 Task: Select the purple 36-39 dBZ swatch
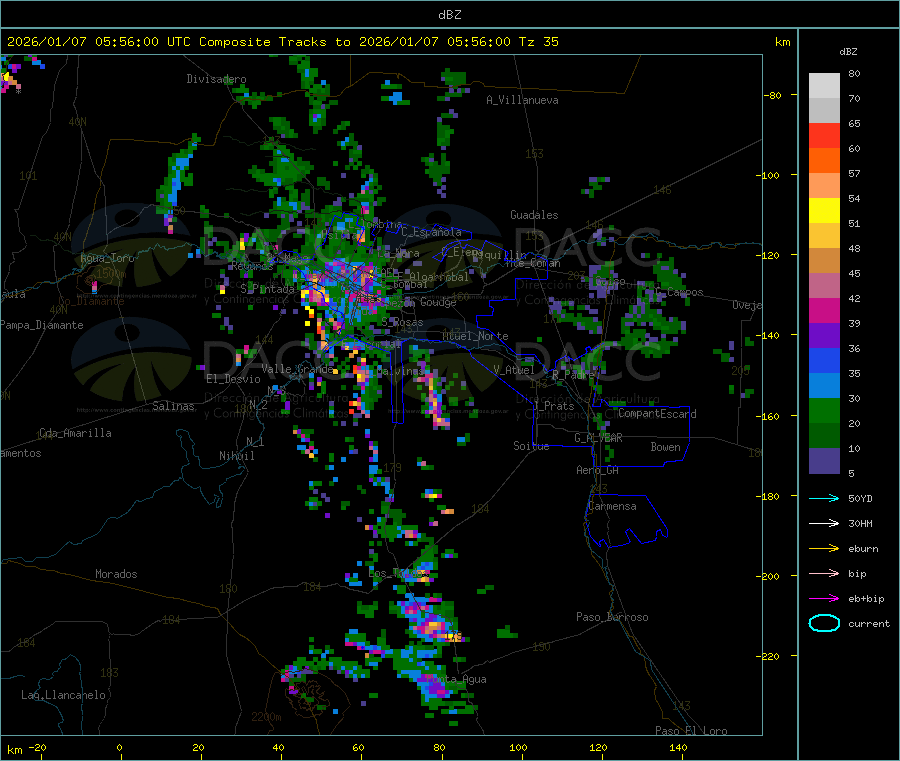(x=824, y=336)
